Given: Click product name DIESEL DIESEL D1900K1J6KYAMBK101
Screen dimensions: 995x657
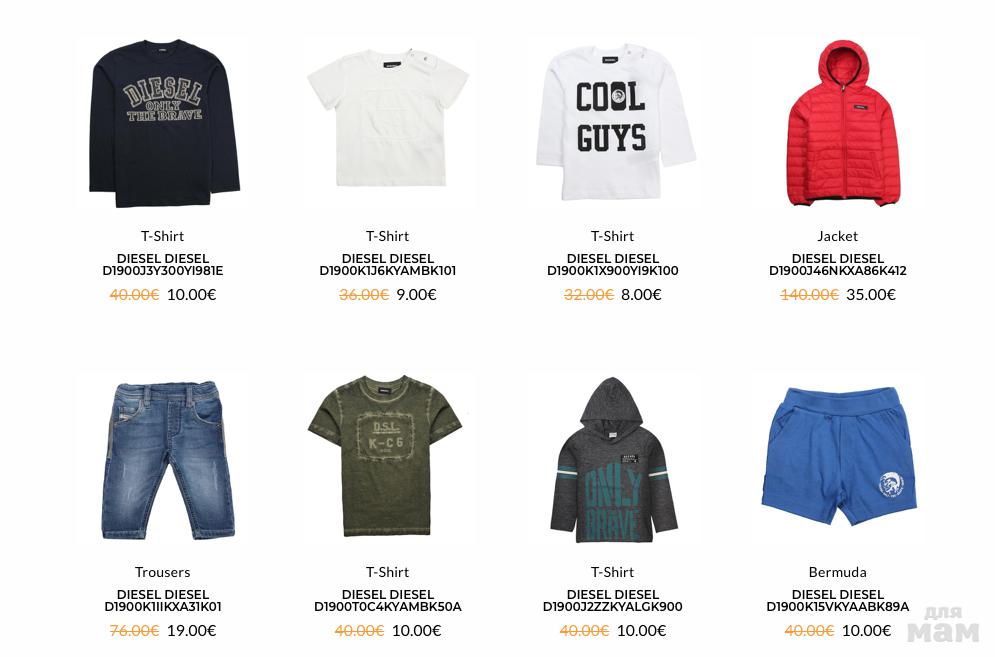Looking at the screenshot, I should (388, 265).
